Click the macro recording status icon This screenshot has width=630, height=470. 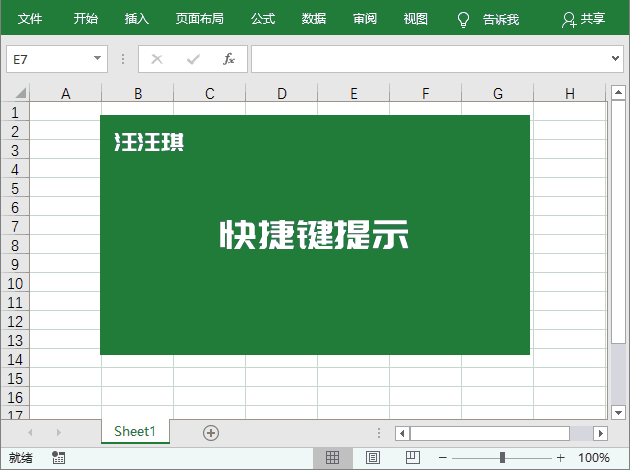[x=58, y=457]
